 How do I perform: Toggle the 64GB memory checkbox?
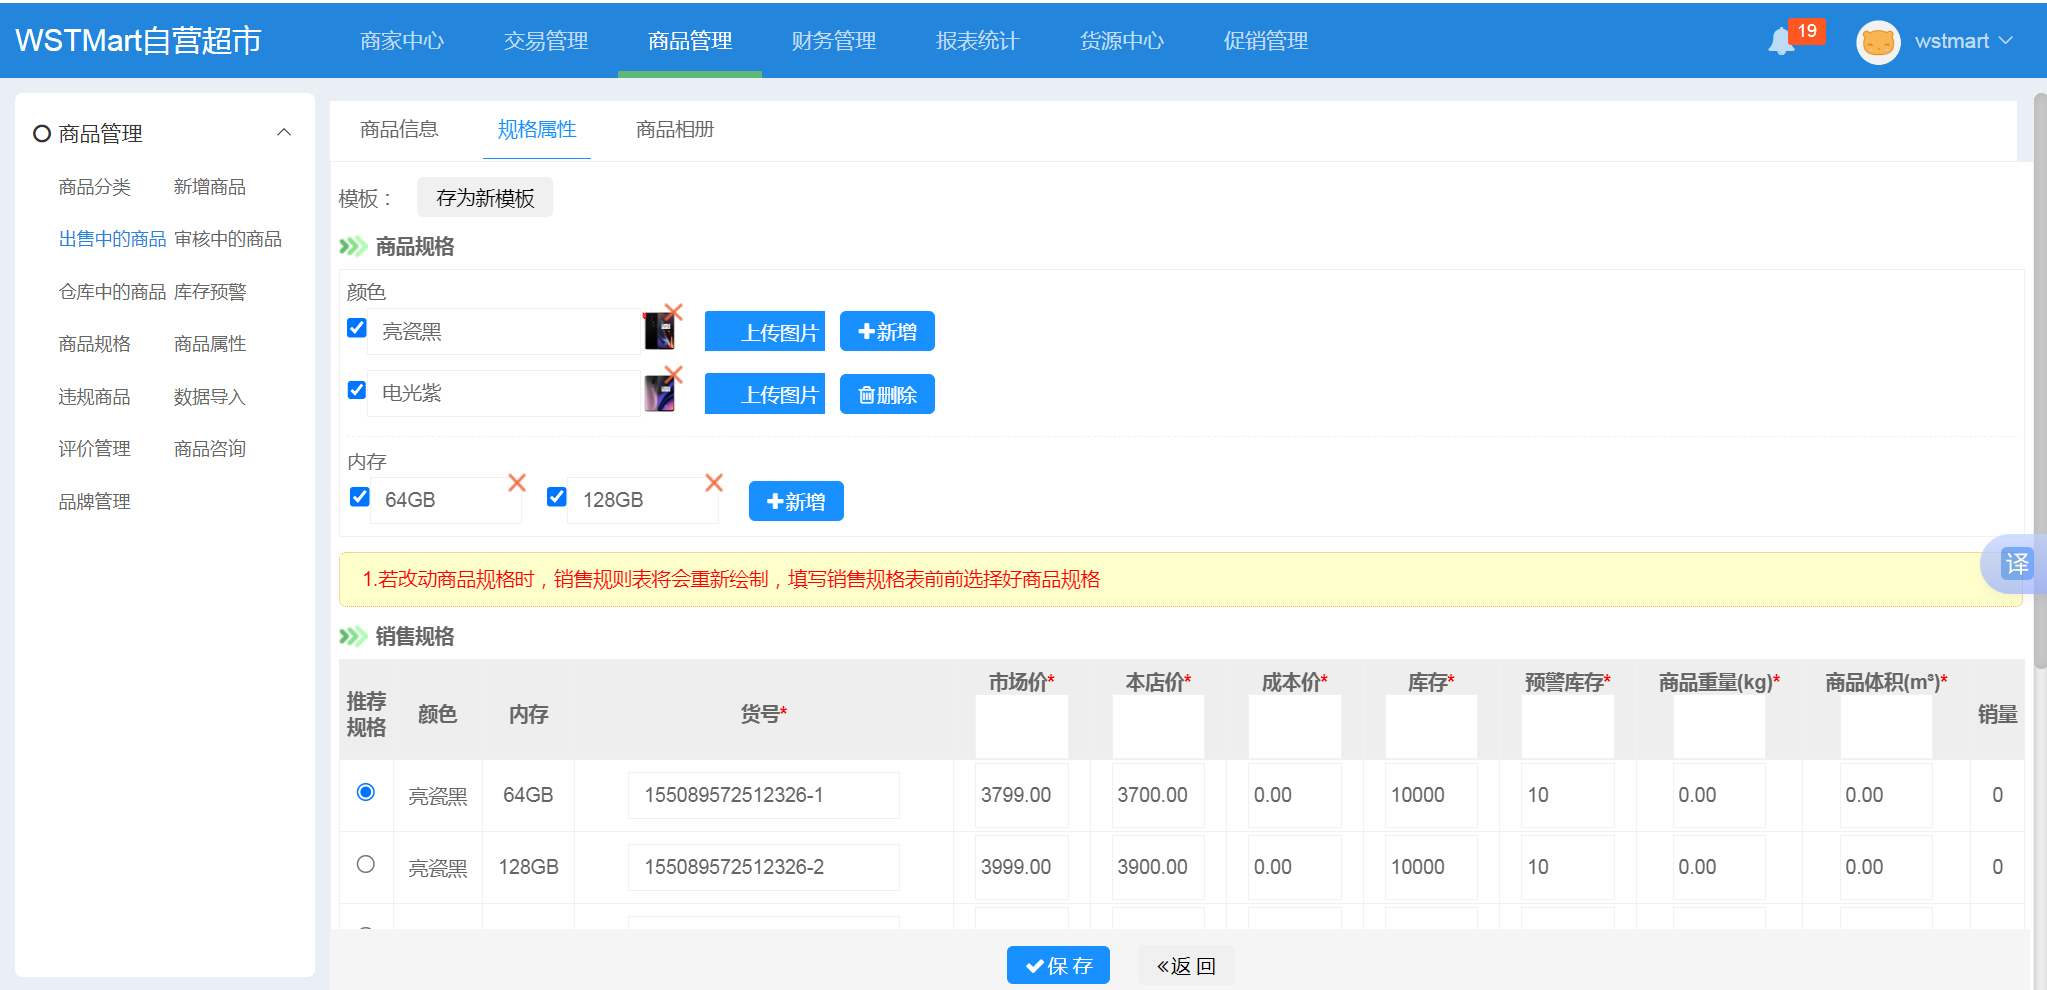point(360,497)
